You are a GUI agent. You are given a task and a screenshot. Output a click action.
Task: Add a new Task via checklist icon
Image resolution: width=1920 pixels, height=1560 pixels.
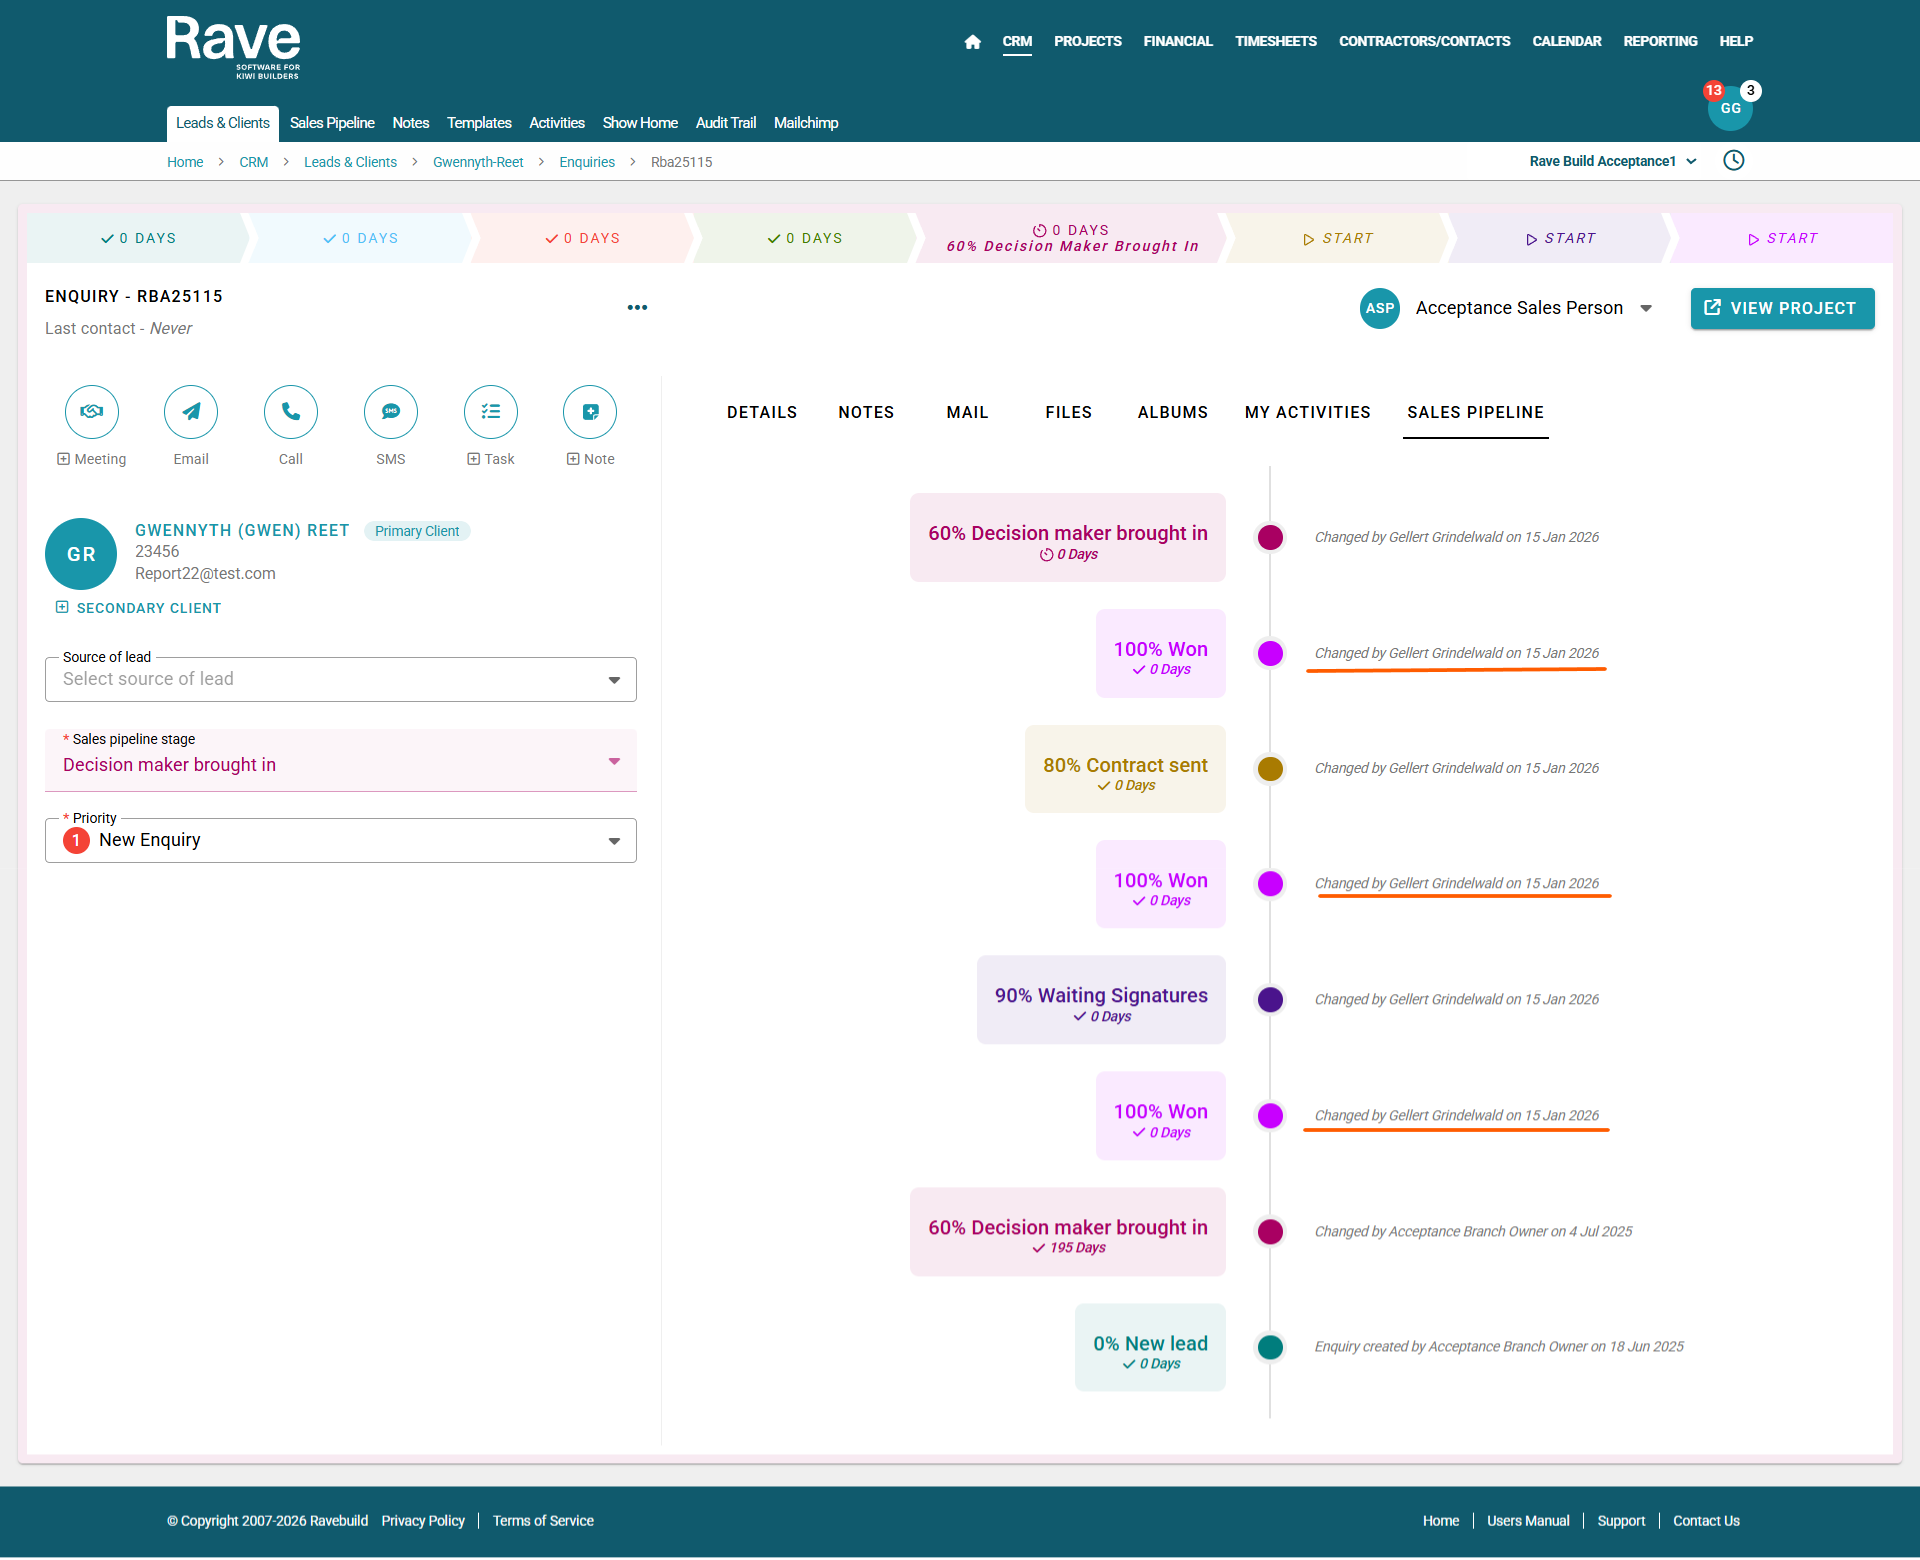point(491,412)
